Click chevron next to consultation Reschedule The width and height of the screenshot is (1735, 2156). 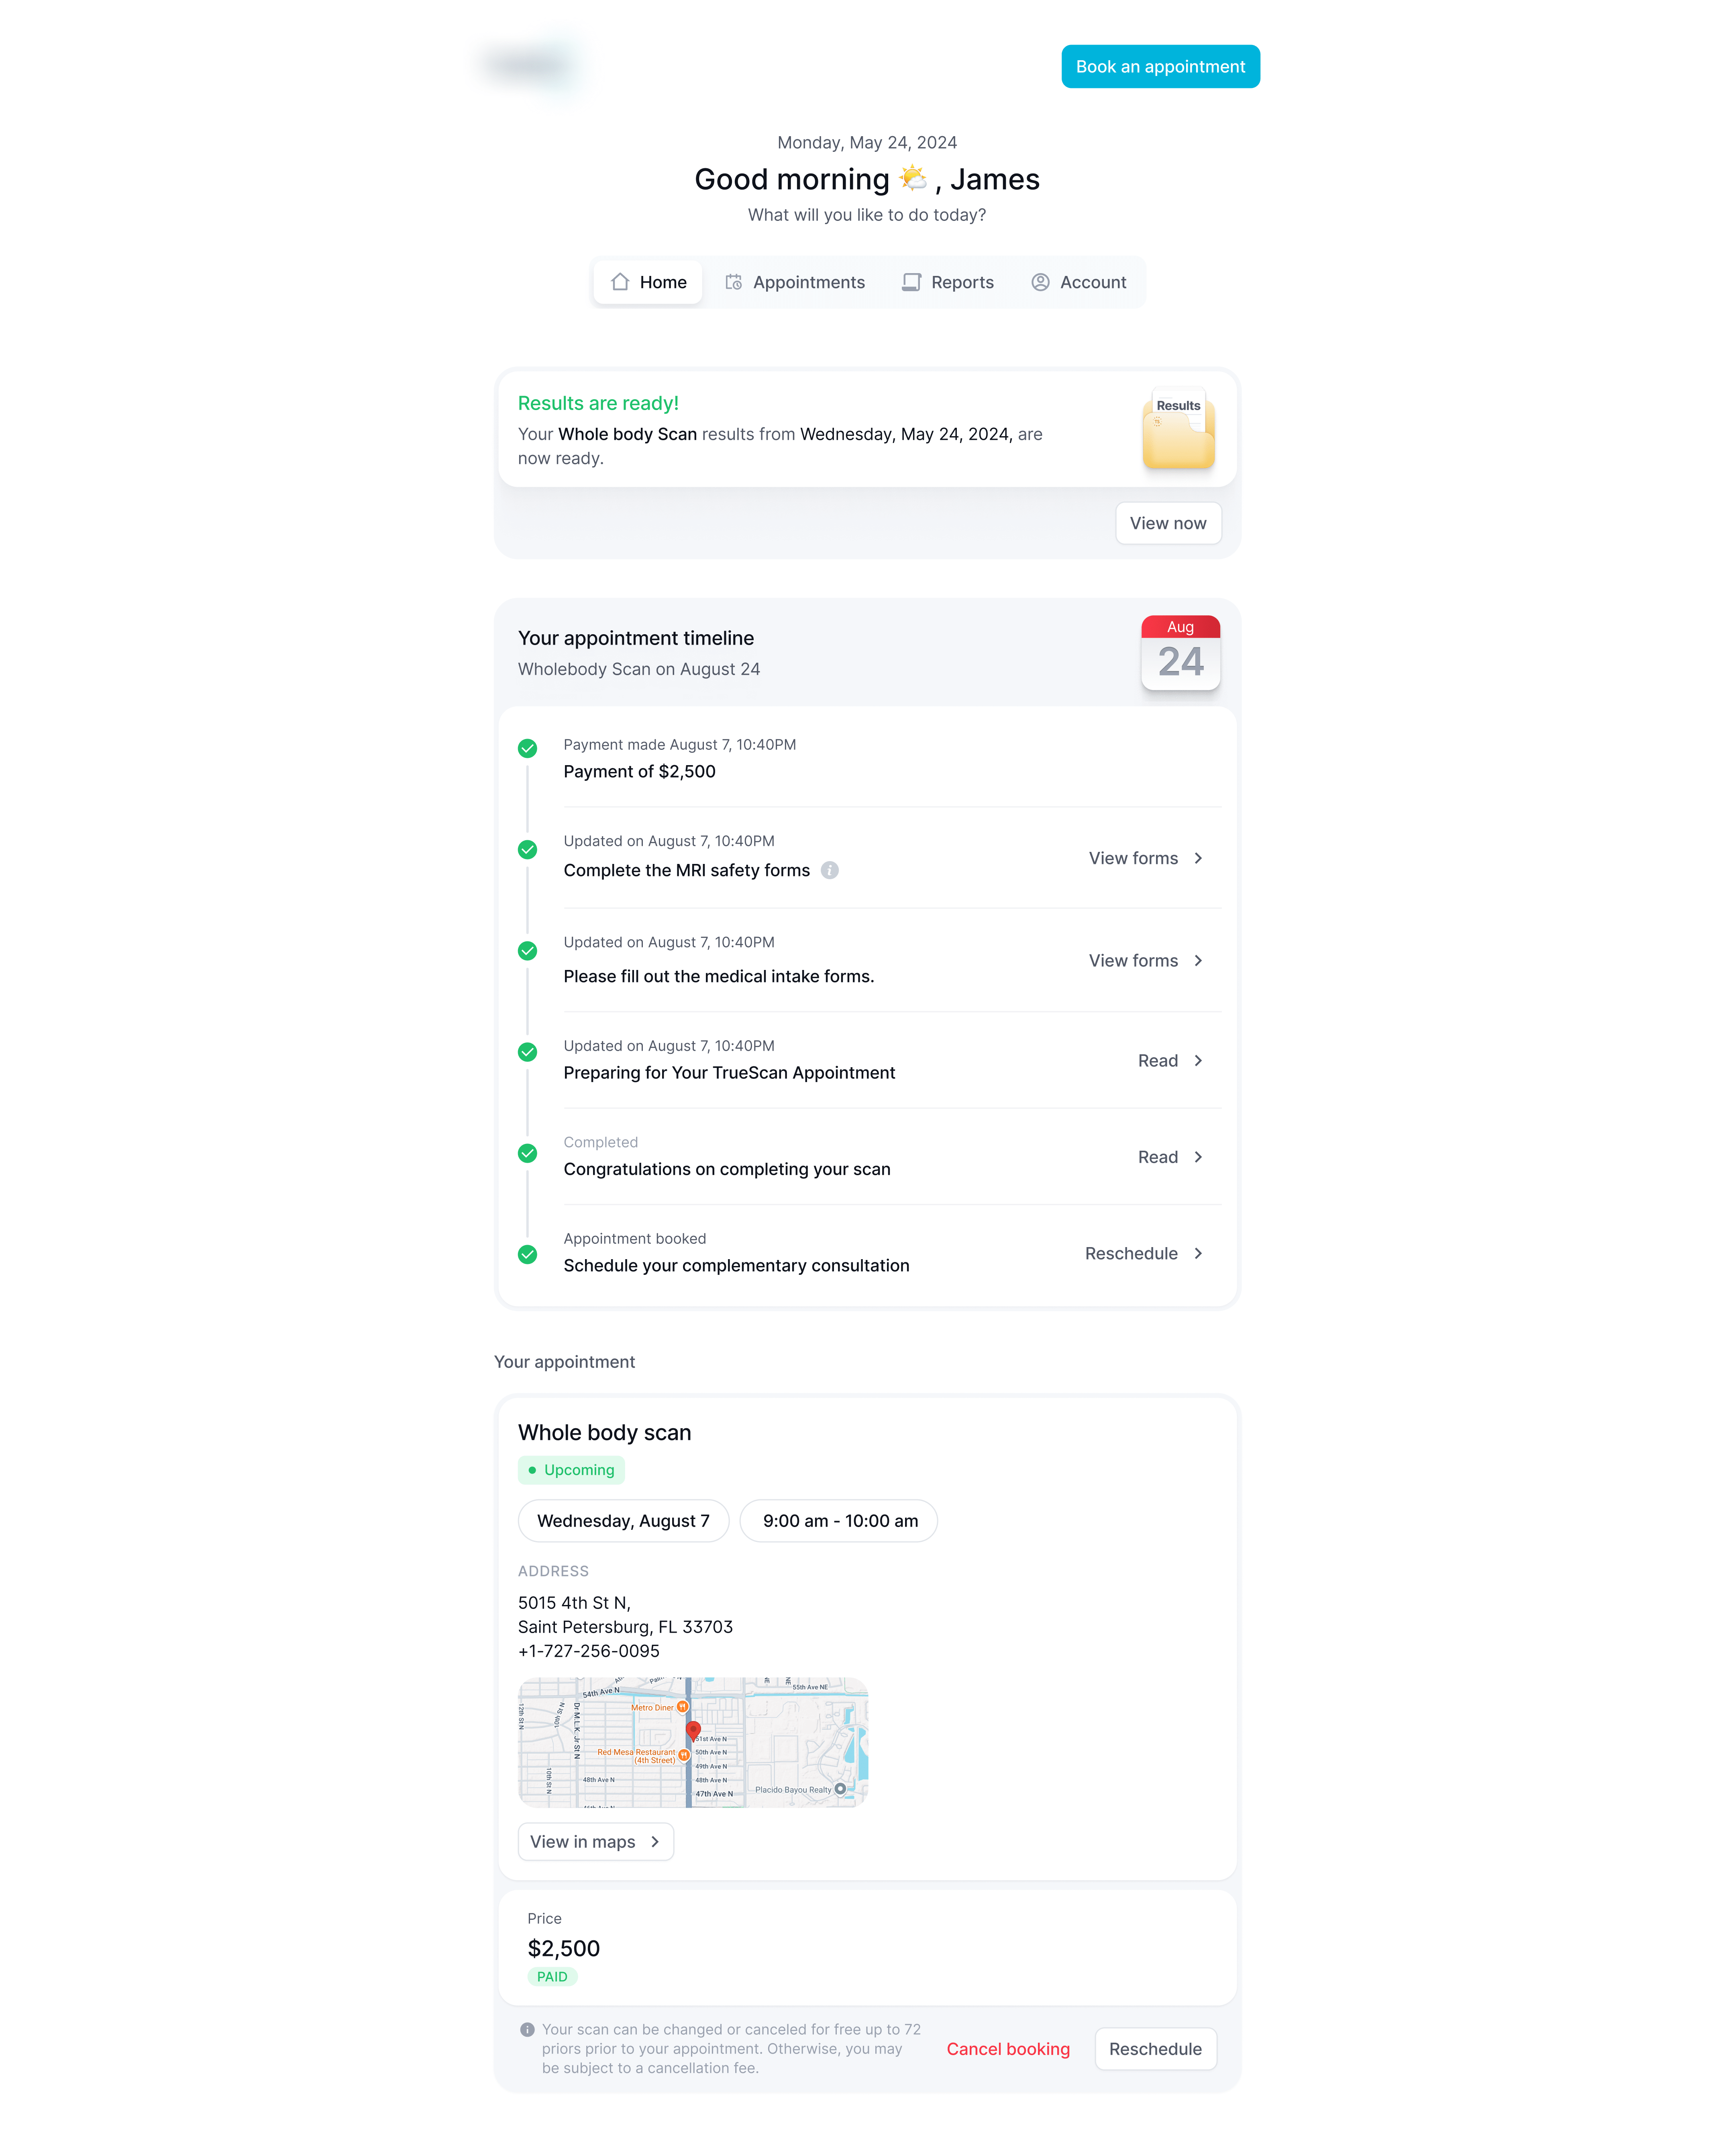[1198, 1253]
